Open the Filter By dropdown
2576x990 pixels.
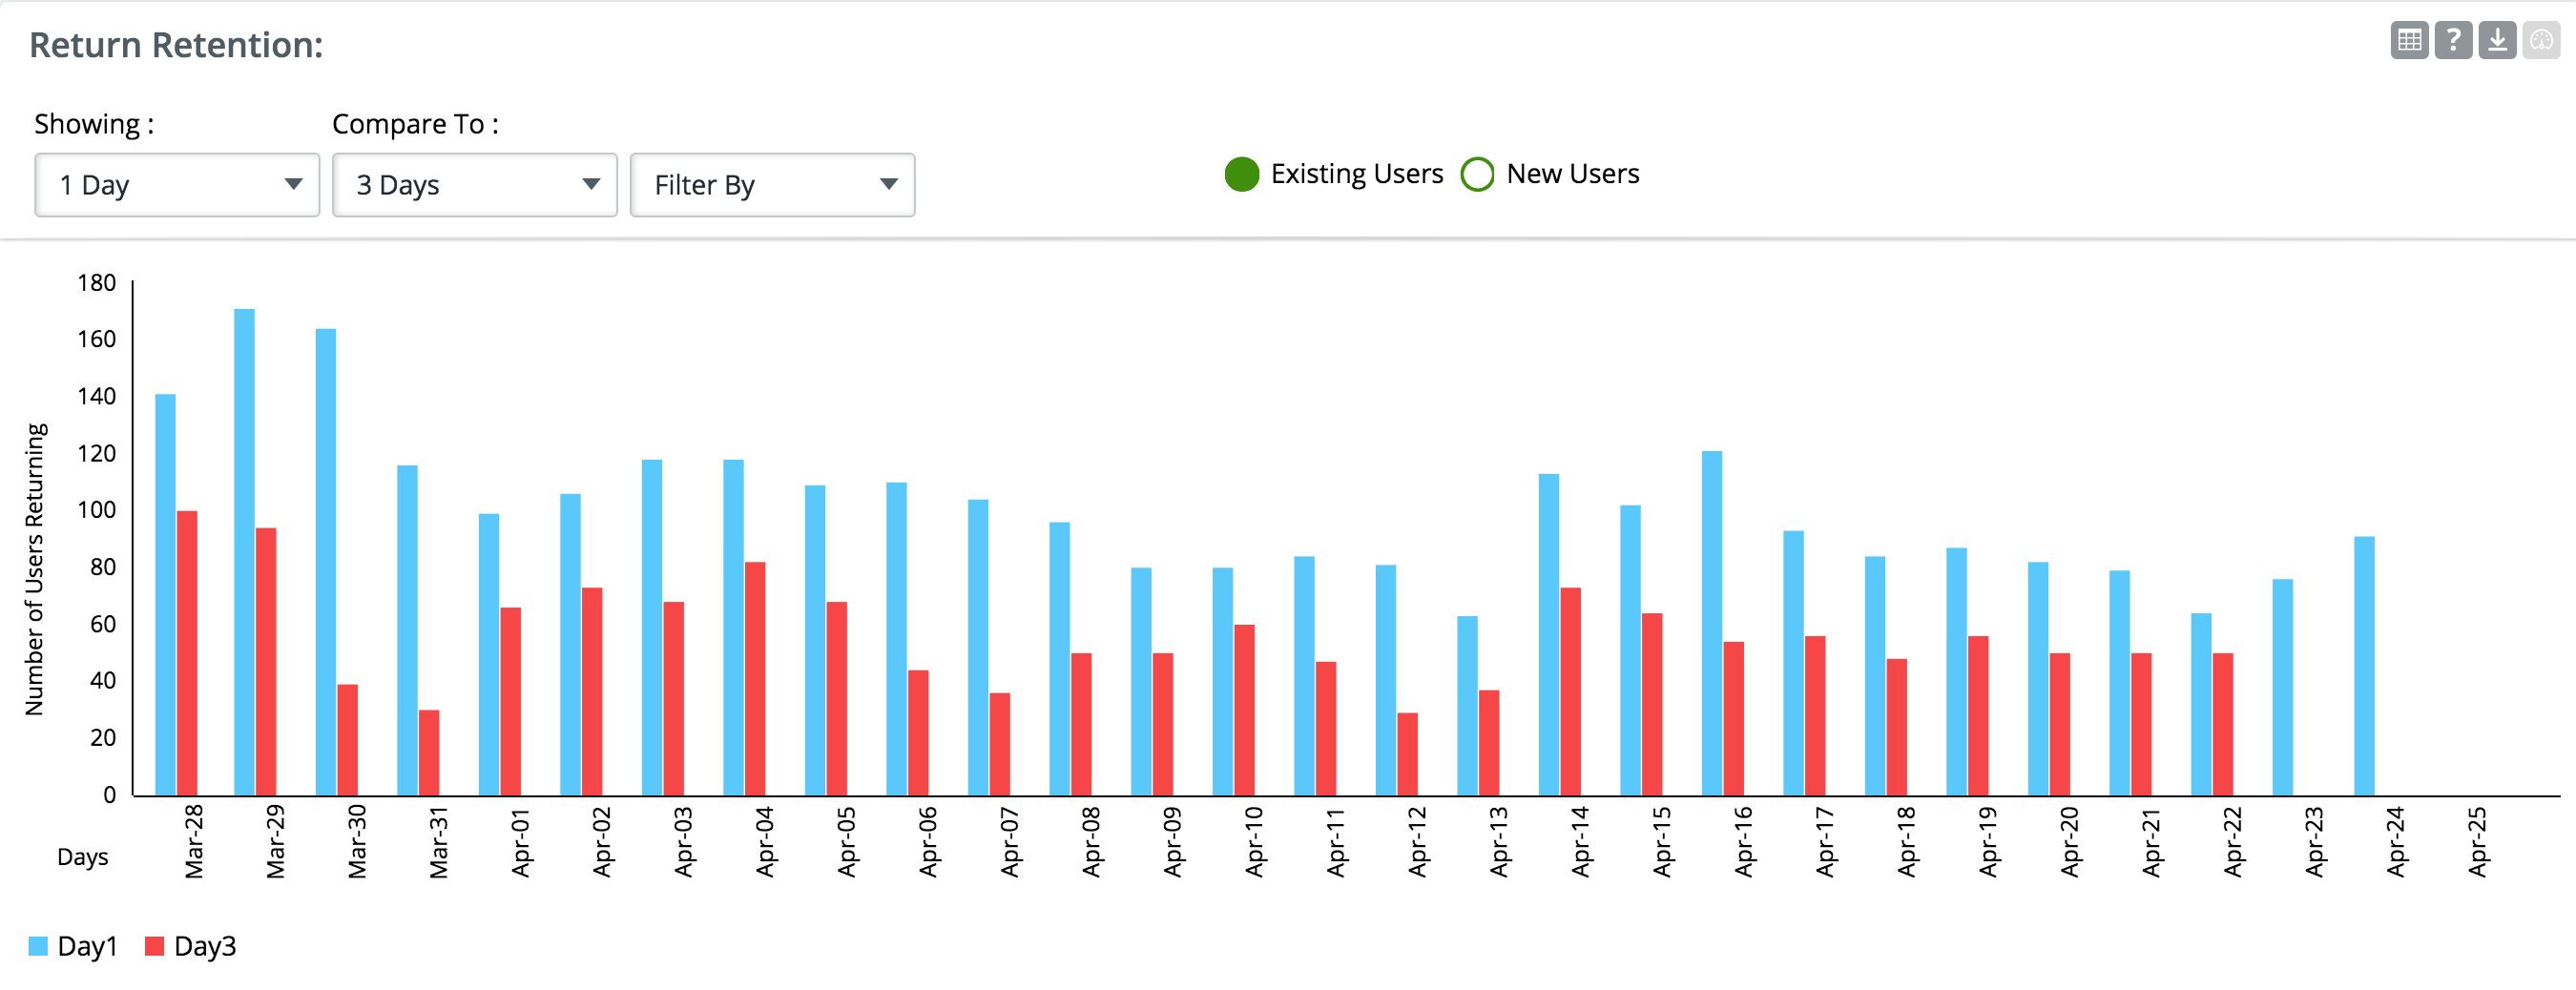773,185
